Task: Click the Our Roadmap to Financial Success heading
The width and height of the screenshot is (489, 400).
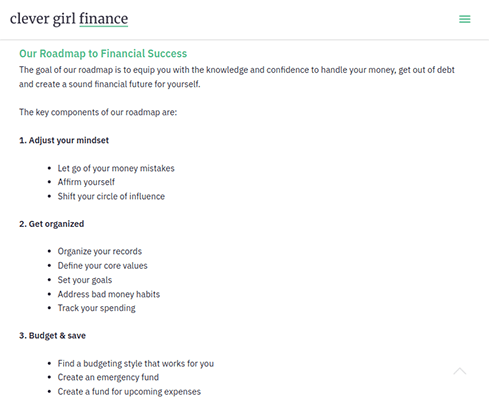Action: [x=103, y=53]
